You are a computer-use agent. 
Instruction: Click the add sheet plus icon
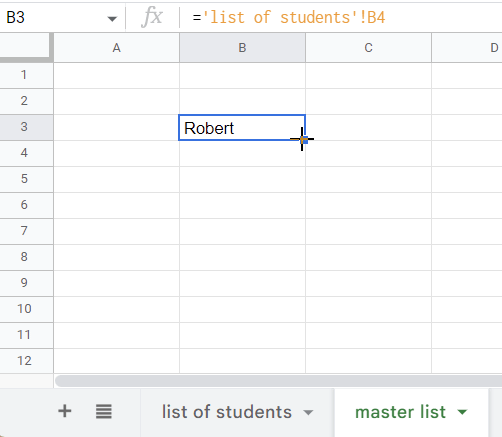click(x=65, y=411)
